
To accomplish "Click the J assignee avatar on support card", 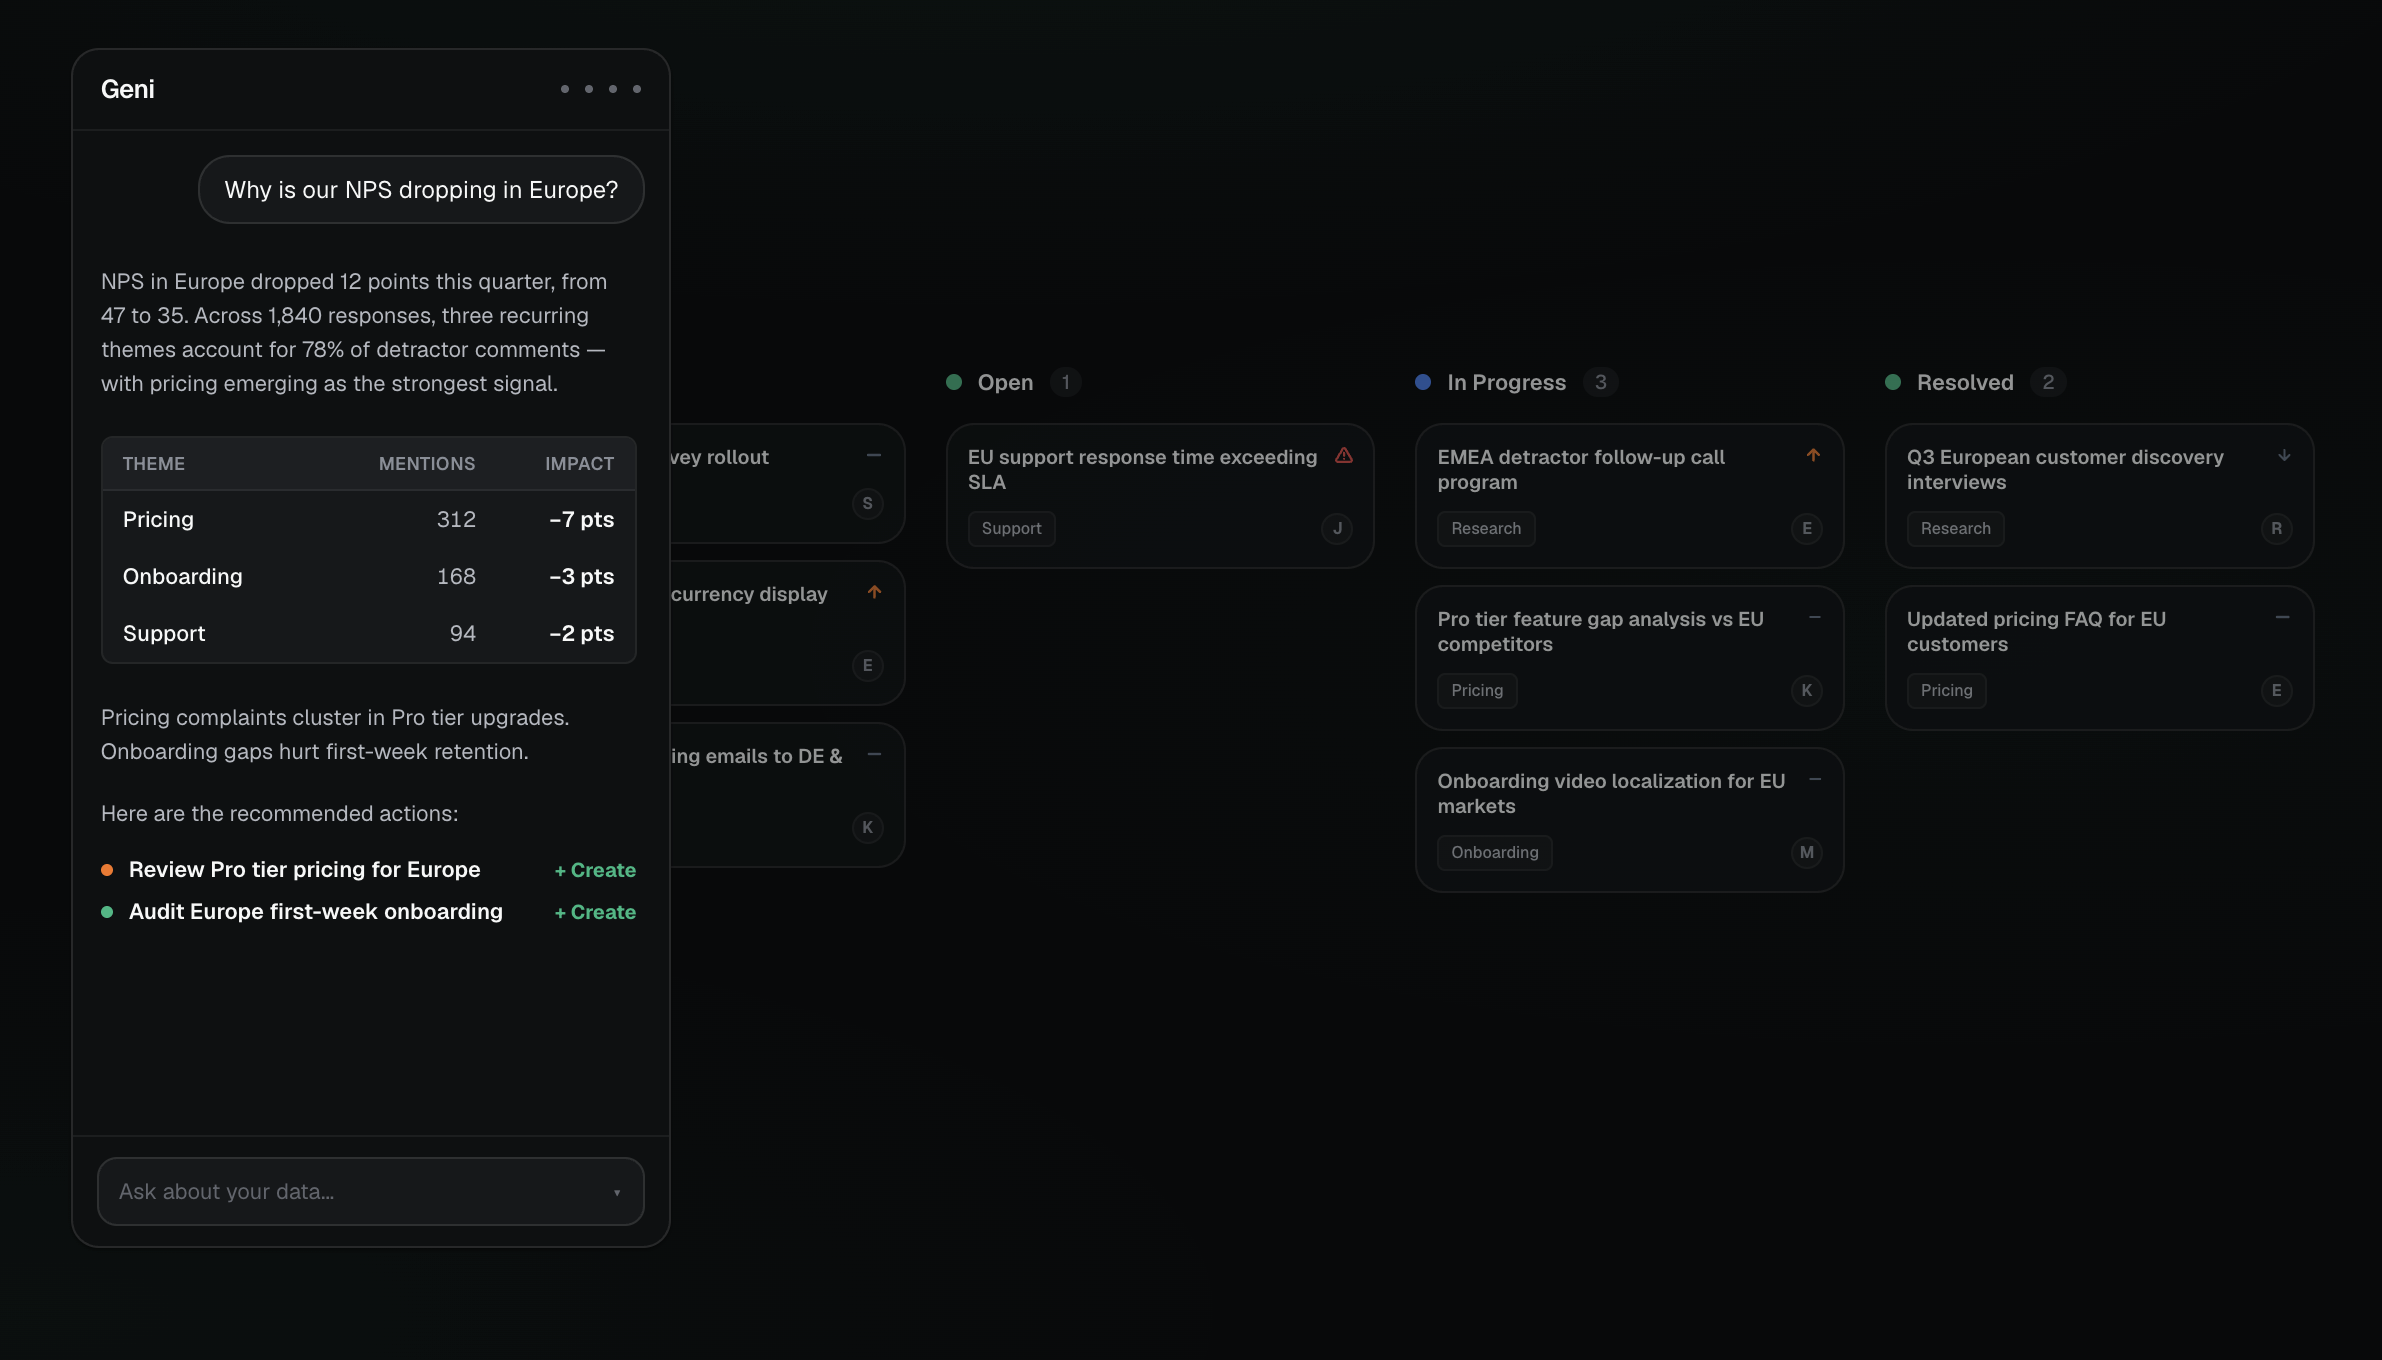I will pos(1337,529).
